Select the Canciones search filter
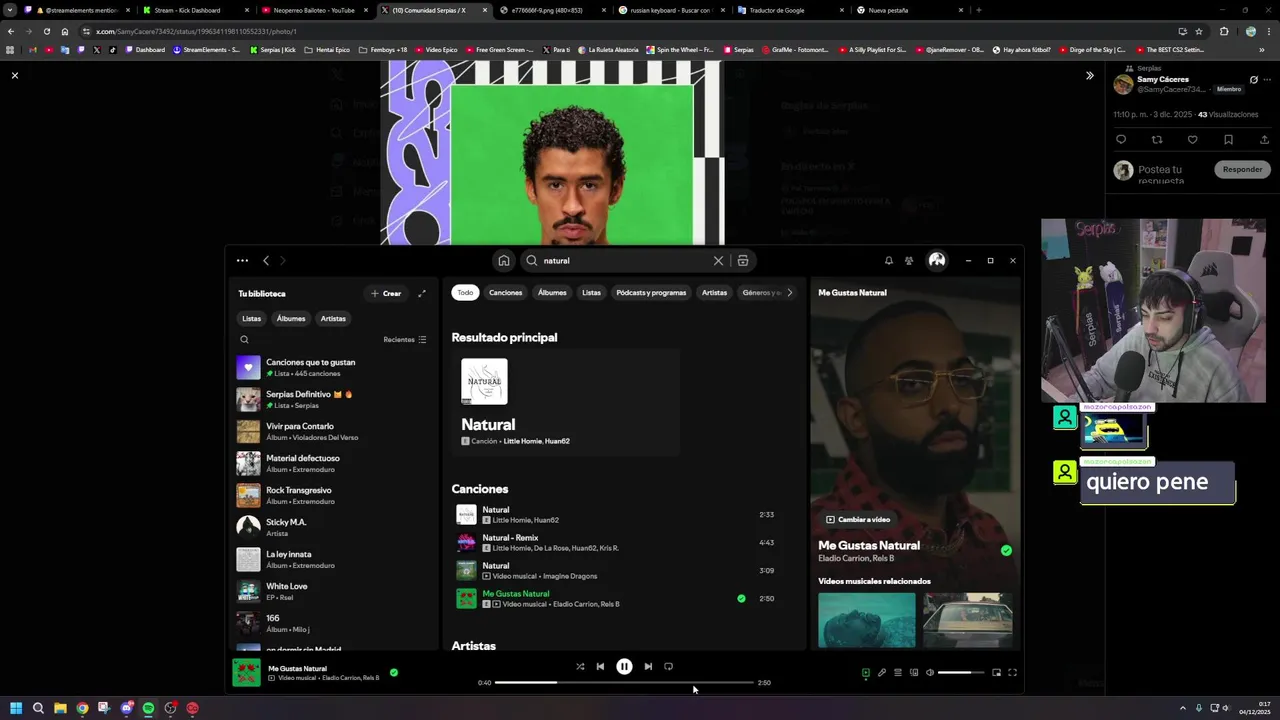Screen dimensions: 1280x720 pos(505,292)
